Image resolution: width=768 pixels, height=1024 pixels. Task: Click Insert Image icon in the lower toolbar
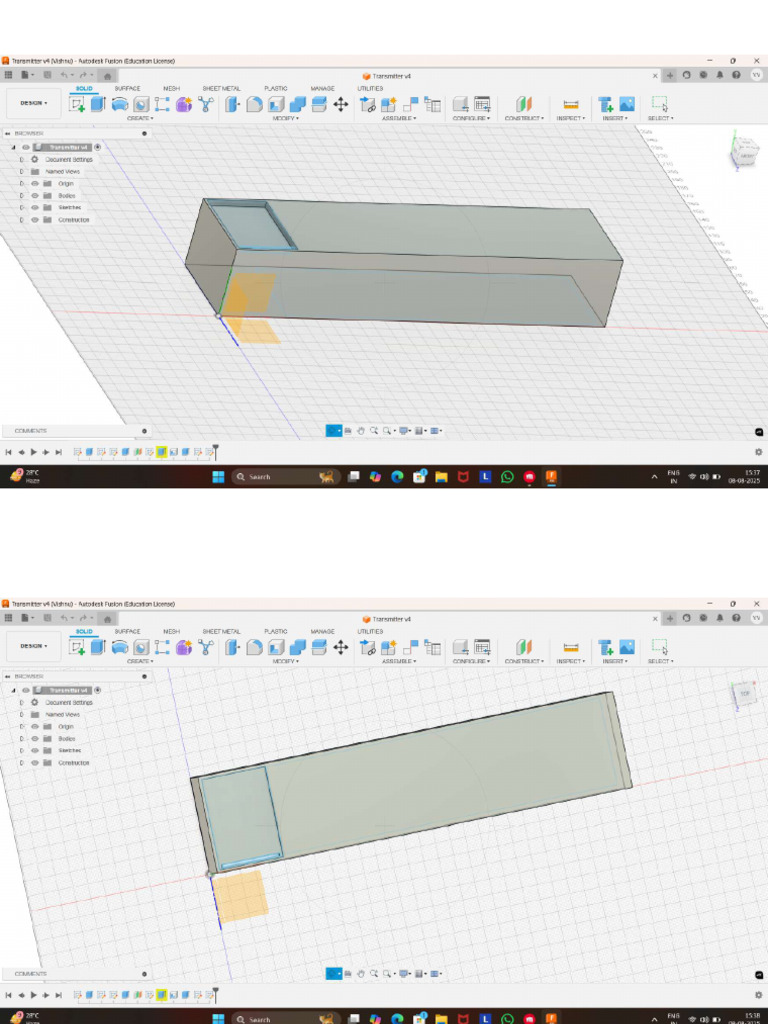[x=627, y=647]
